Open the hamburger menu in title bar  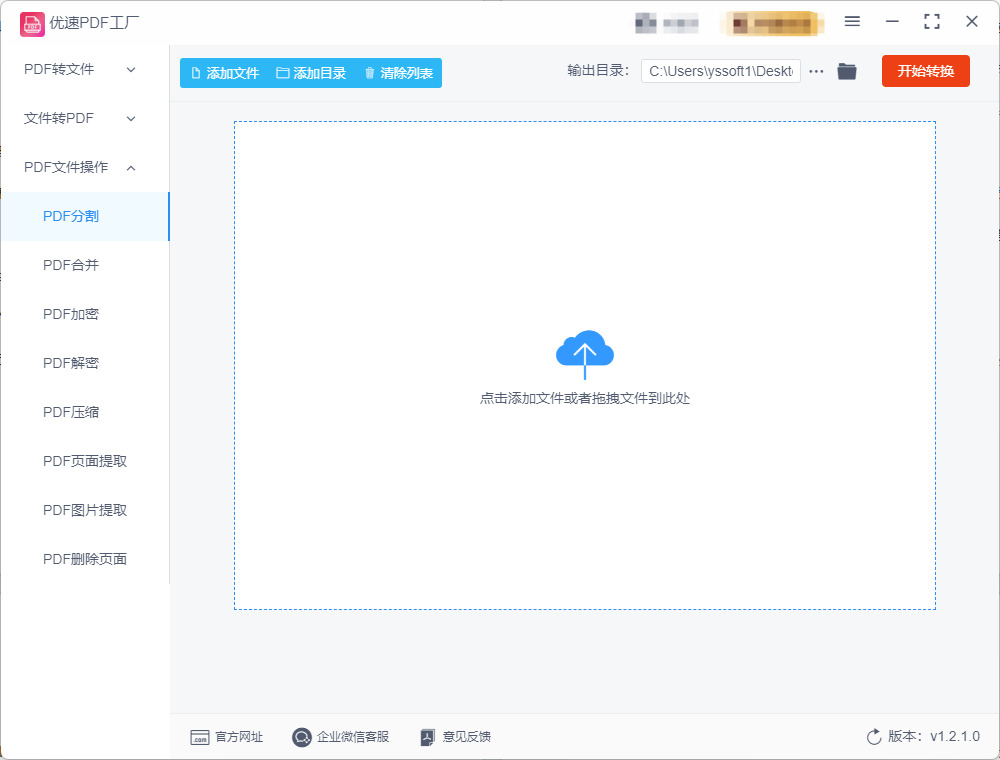click(852, 22)
